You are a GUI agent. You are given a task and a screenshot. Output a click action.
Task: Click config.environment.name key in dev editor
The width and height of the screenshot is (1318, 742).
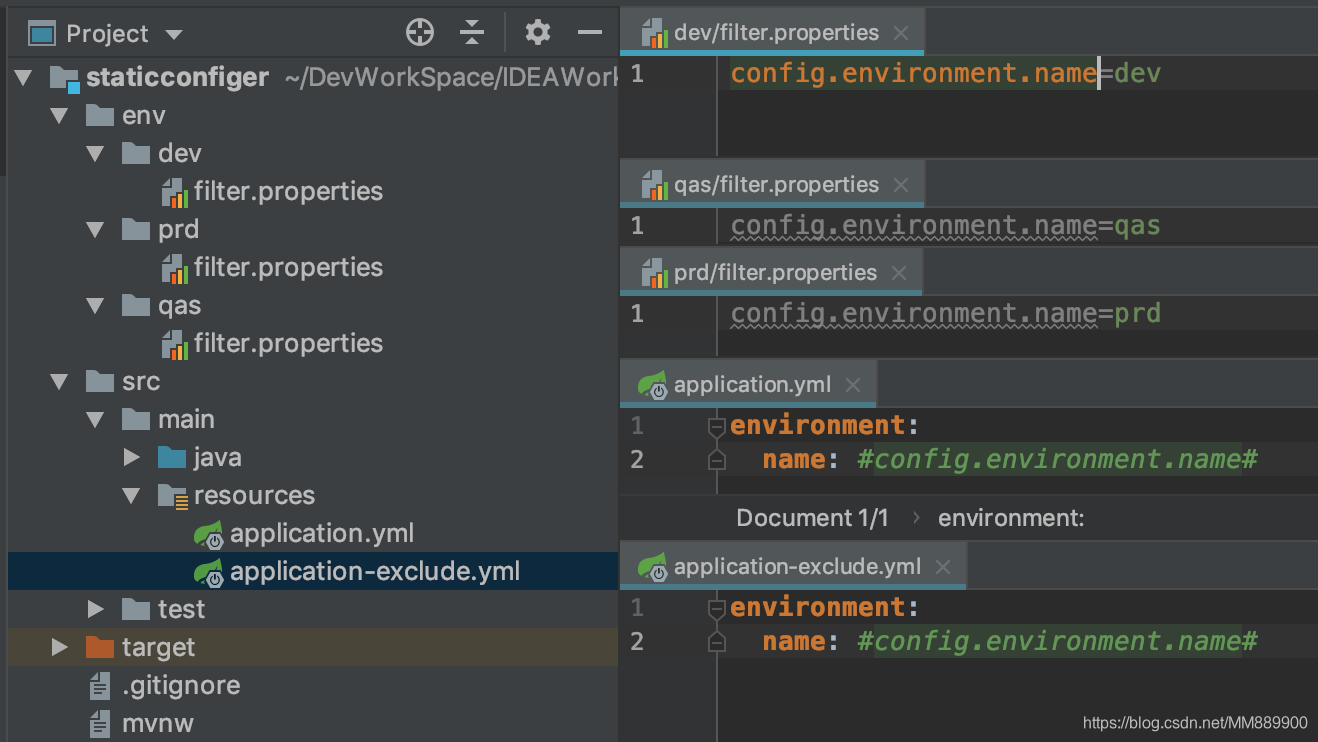[x=914, y=73]
